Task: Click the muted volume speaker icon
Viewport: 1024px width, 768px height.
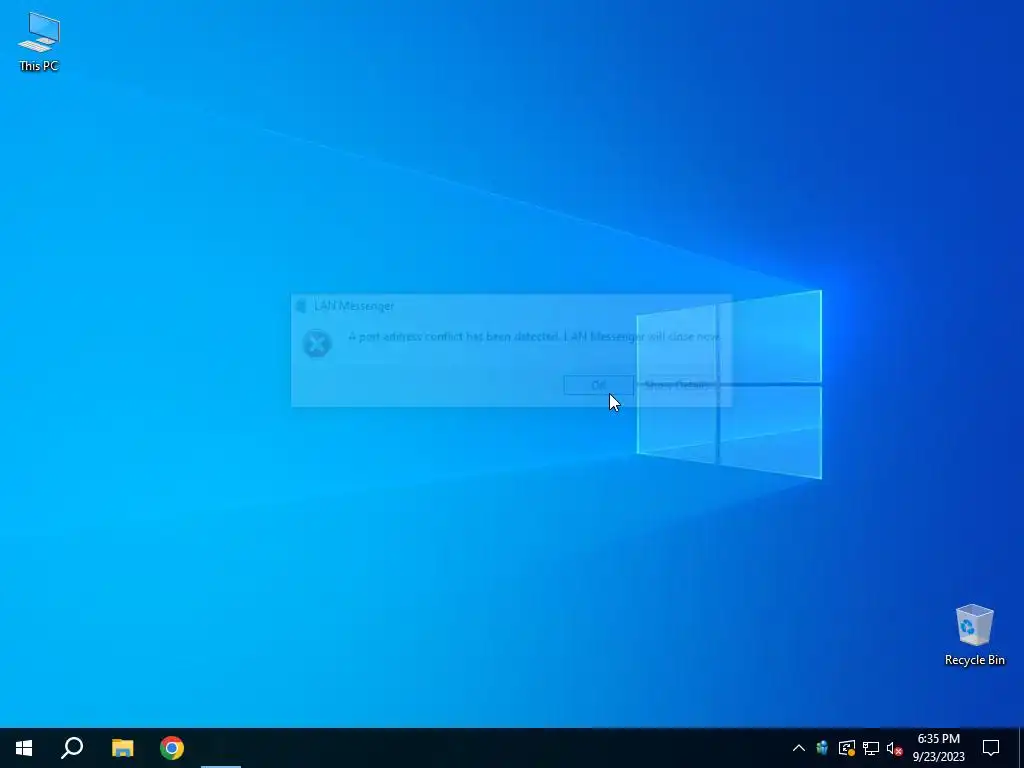Action: pyautogui.click(x=895, y=748)
